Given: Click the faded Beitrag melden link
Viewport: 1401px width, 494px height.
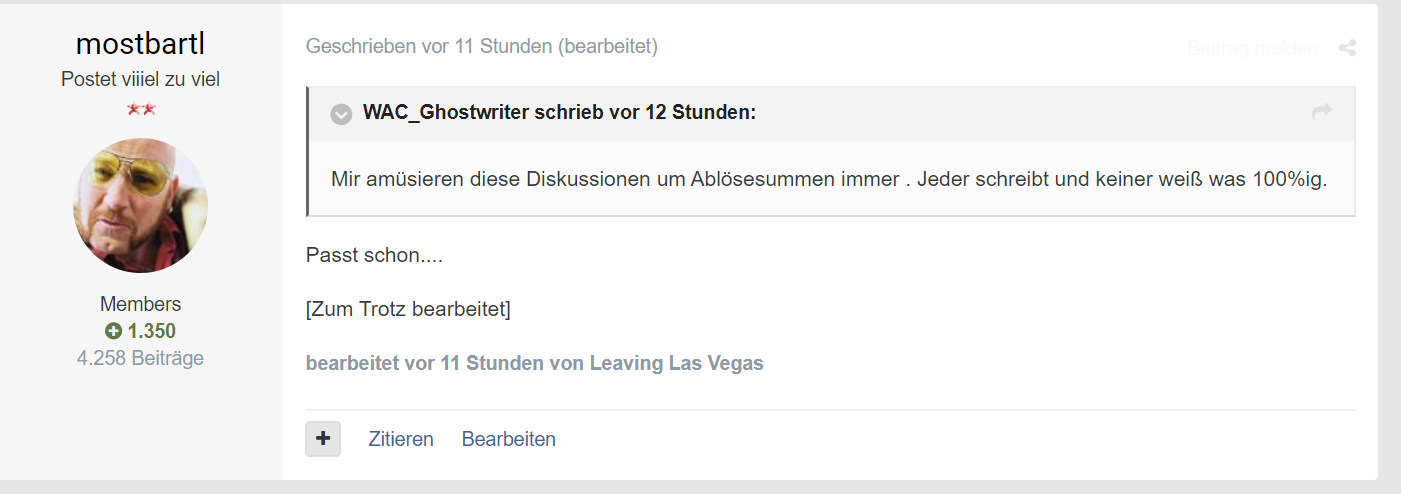Looking at the screenshot, I should (x=1252, y=48).
